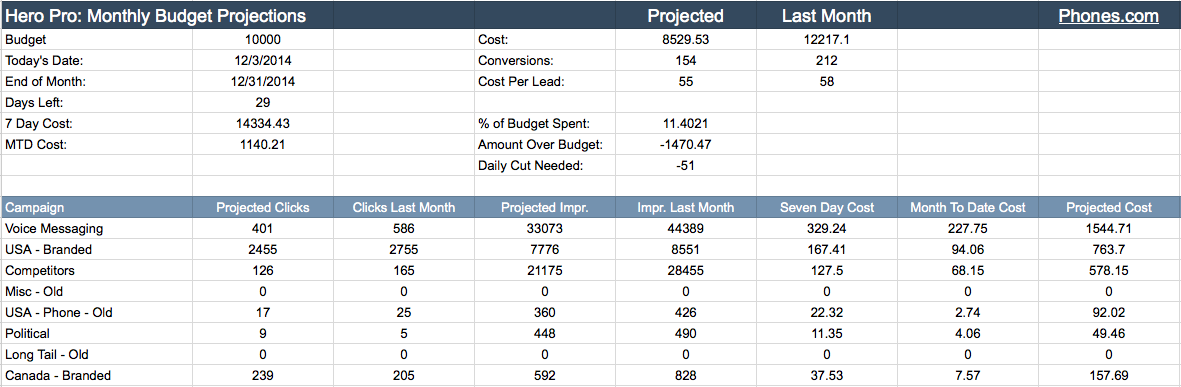Select the Budget value cell 10000

[x=263, y=40]
